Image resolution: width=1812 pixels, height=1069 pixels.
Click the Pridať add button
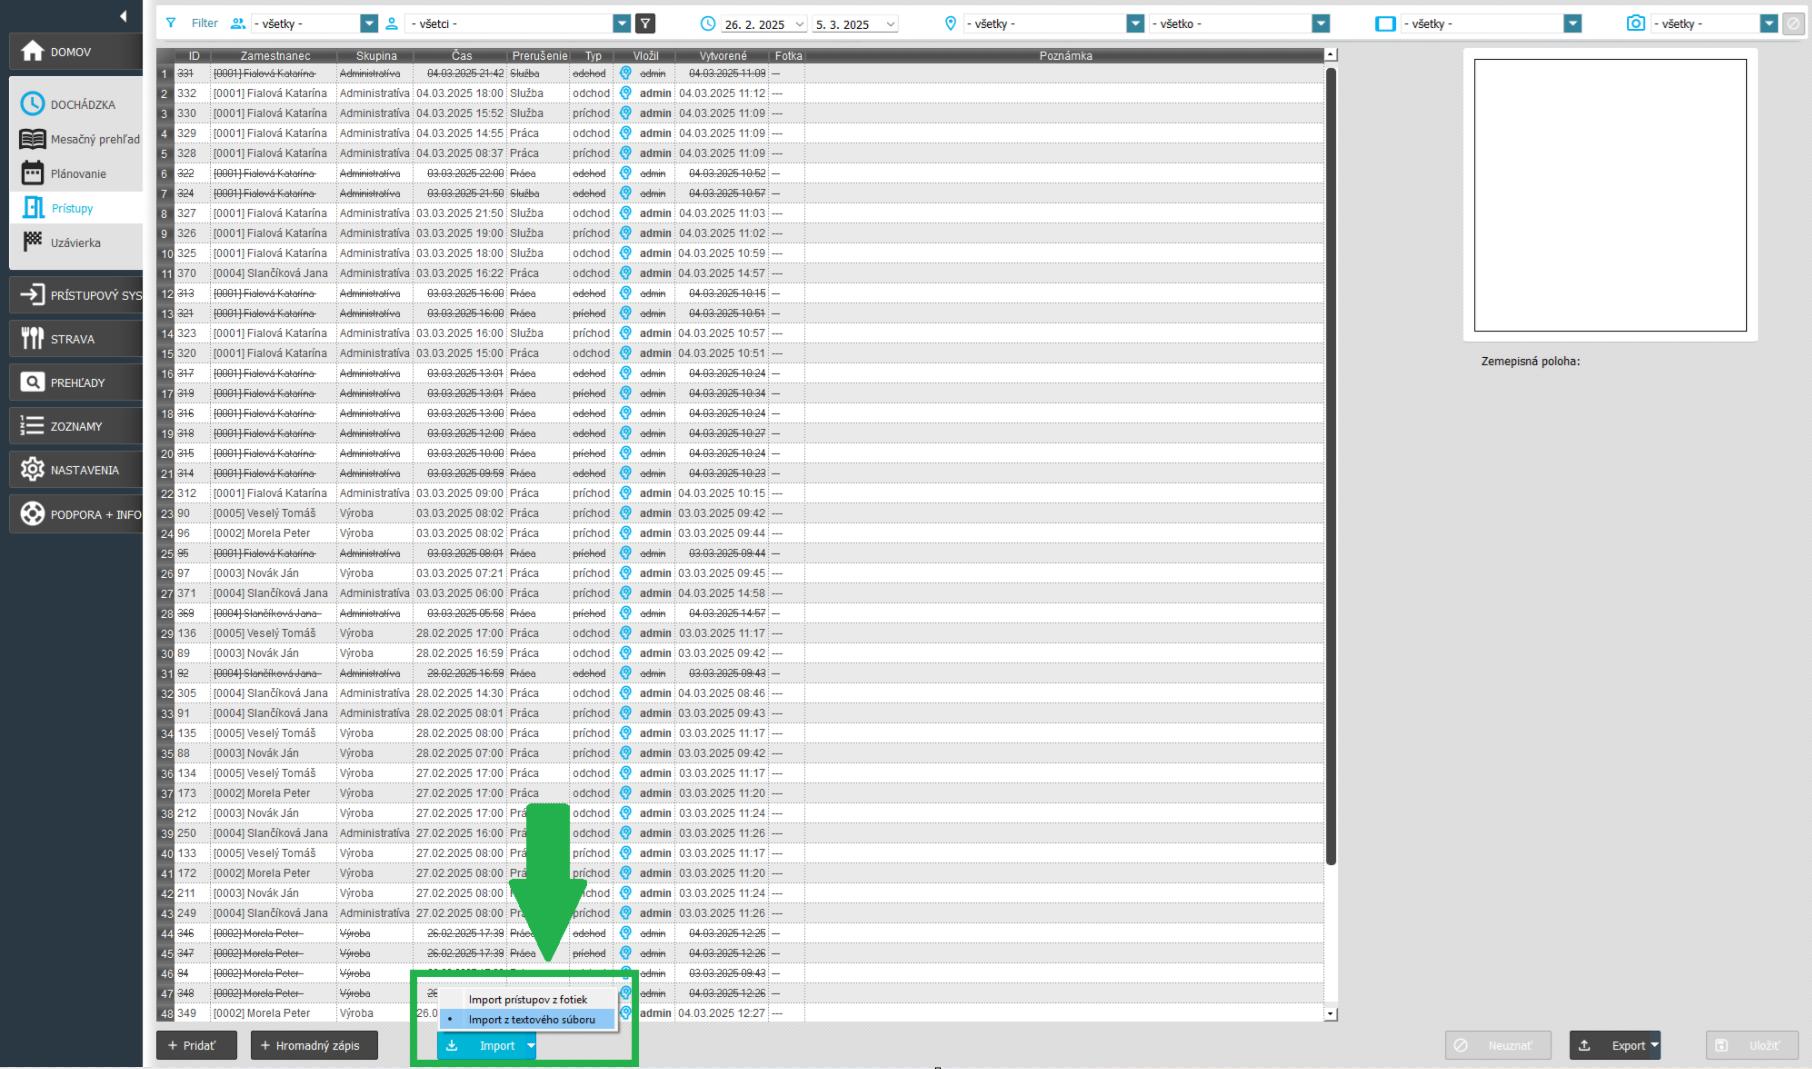[197, 1045]
